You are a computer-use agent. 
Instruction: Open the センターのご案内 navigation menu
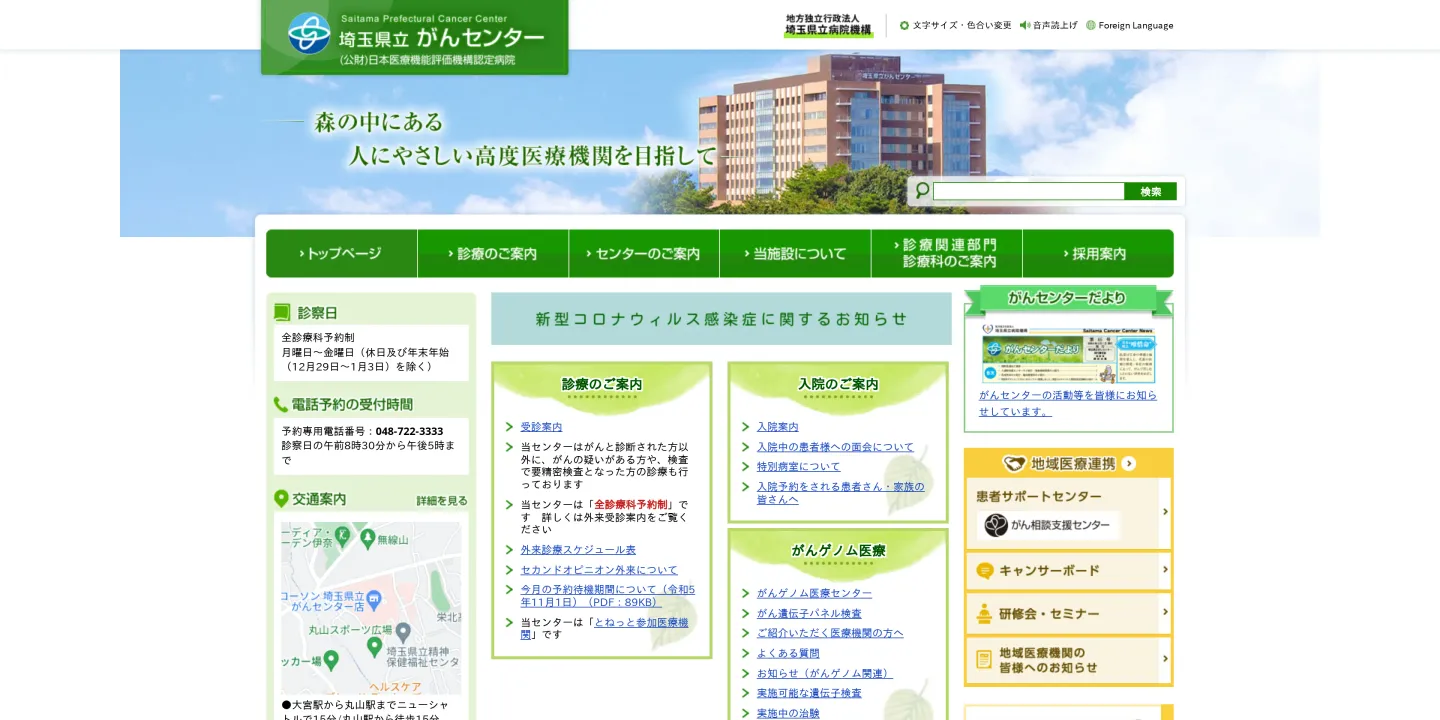click(x=644, y=254)
